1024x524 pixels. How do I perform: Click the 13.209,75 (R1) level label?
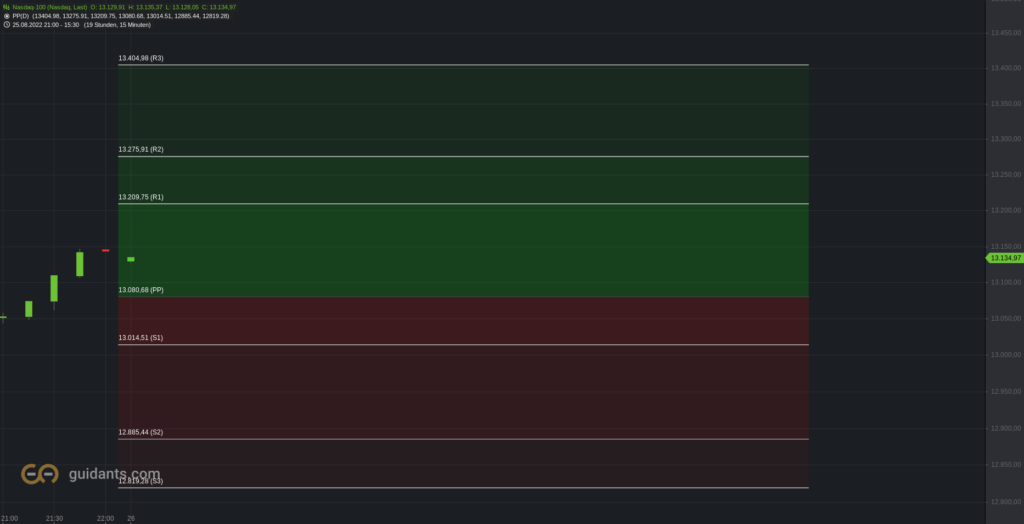pos(141,197)
